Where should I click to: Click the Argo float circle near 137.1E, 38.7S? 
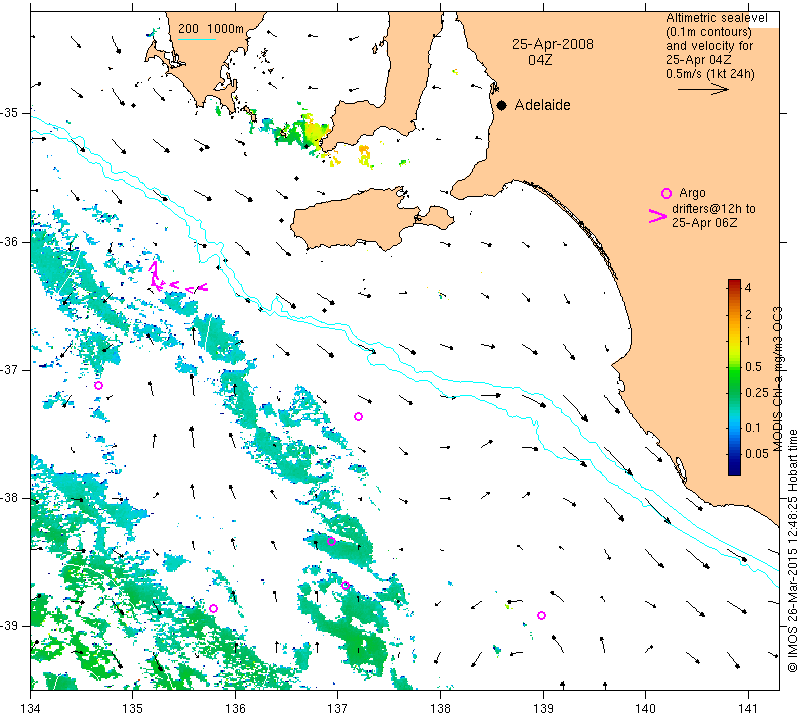[345, 585]
